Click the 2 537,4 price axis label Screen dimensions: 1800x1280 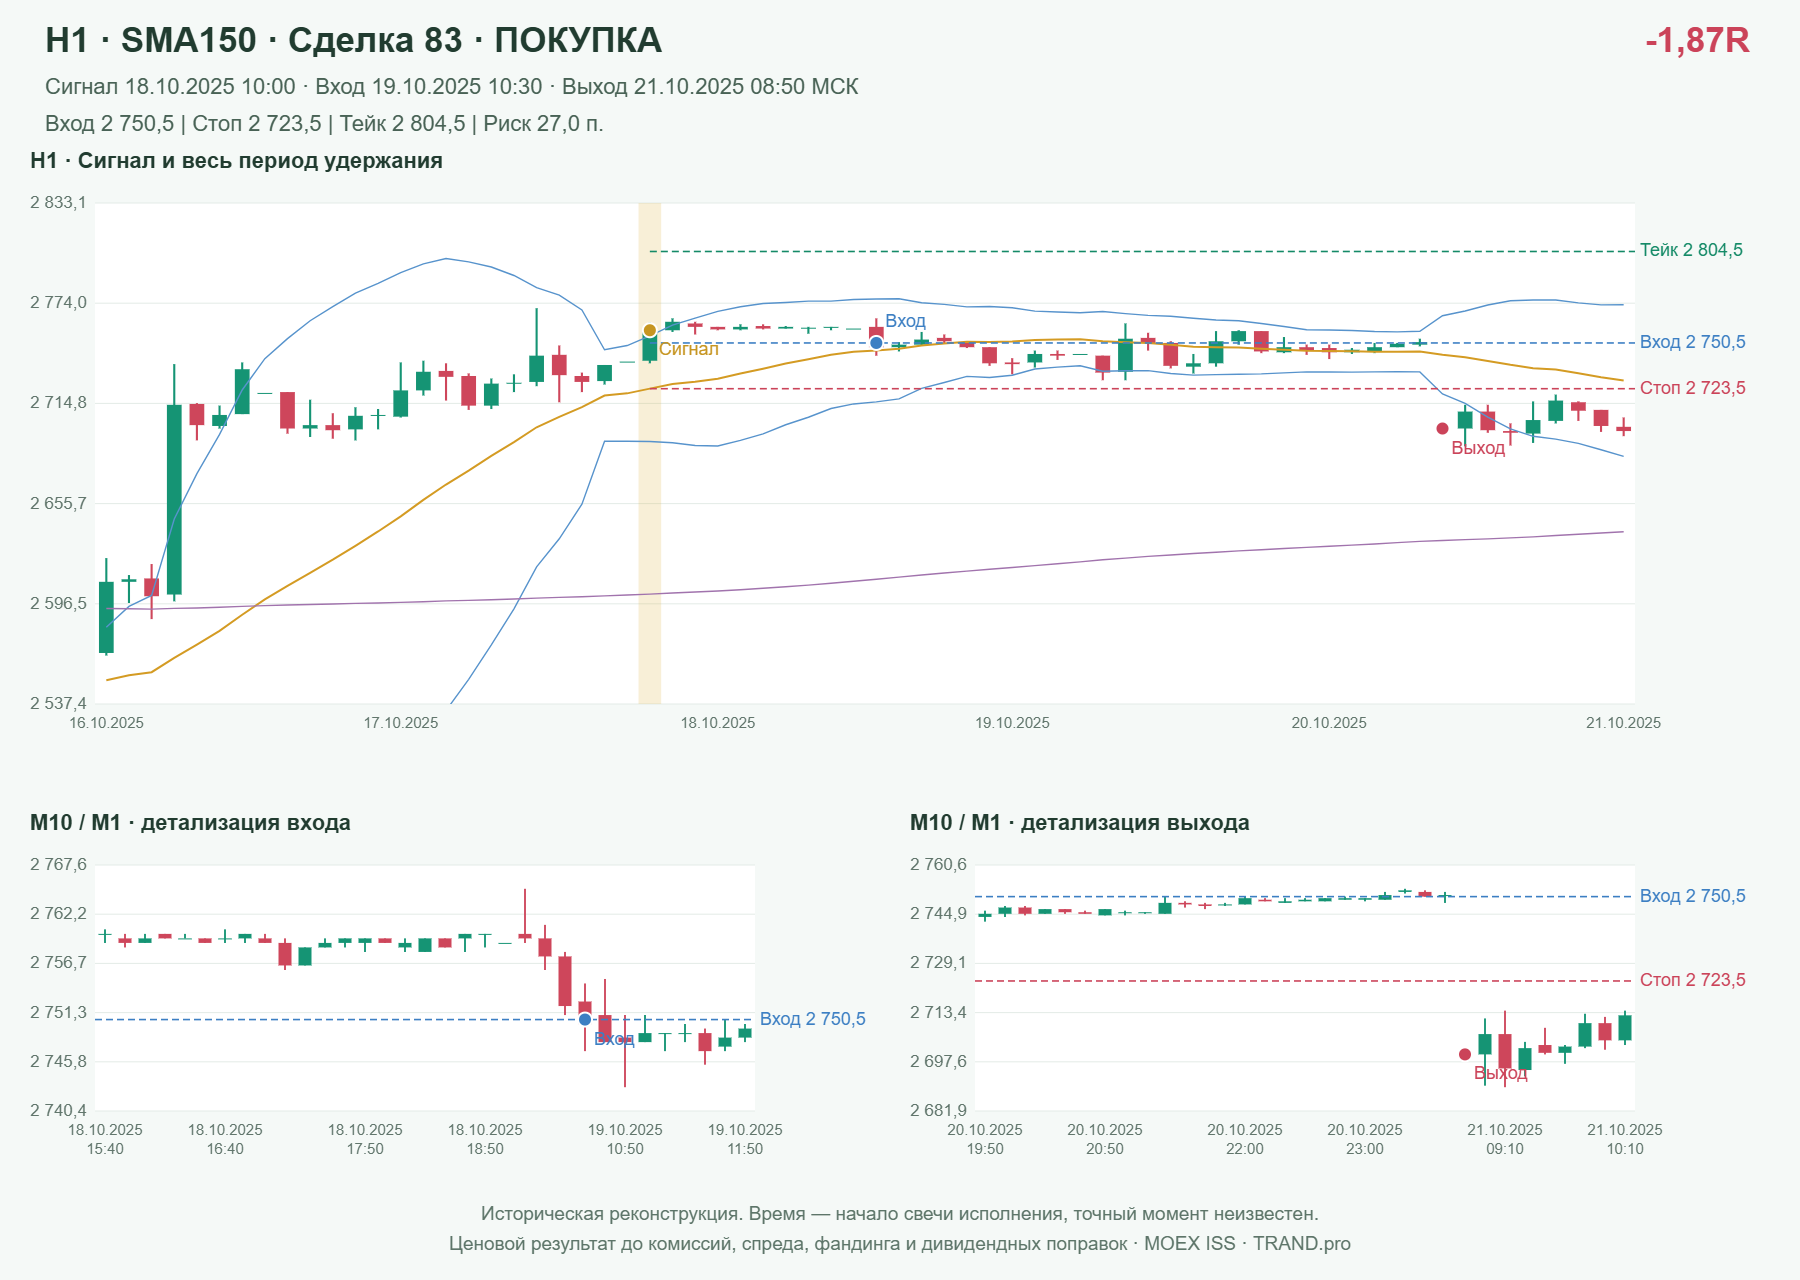(x=58, y=703)
